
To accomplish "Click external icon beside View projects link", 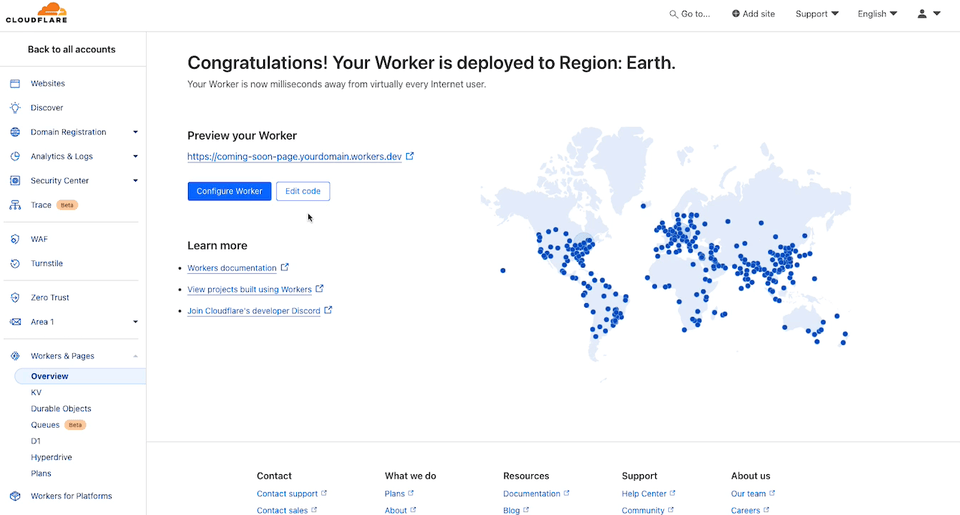I will click(x=320, y=288).
